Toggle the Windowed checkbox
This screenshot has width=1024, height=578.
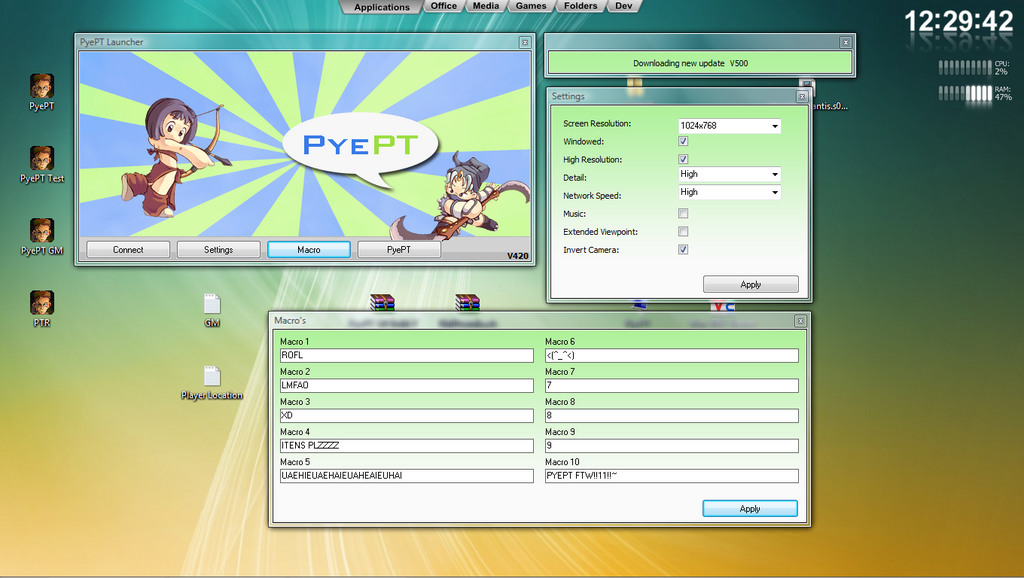(x=683, y=142)
